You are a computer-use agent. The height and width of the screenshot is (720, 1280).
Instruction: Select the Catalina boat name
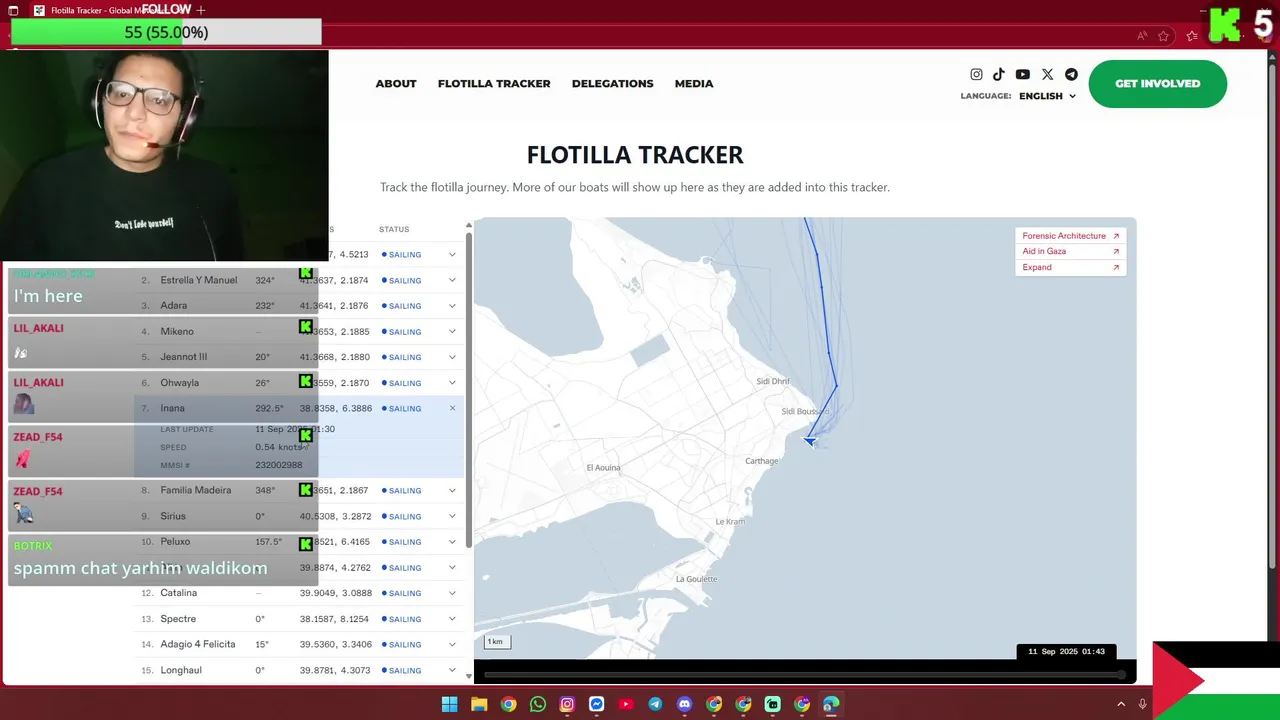tap(178, 593)
